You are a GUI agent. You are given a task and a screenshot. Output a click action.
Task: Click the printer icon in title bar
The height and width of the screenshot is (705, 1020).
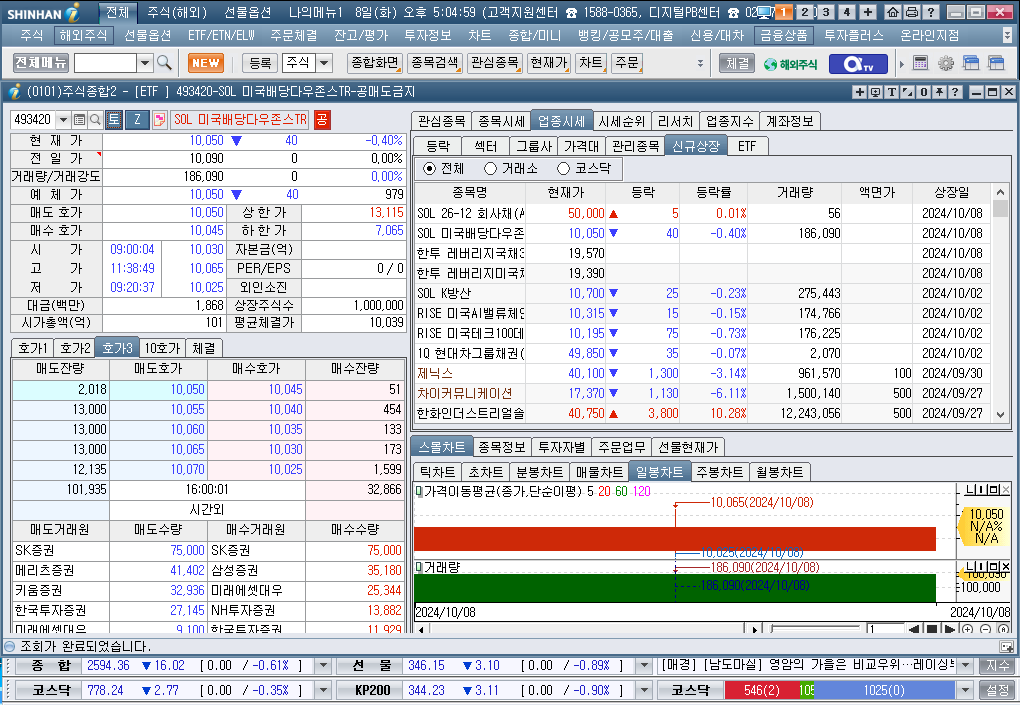(x=912, y=12)
